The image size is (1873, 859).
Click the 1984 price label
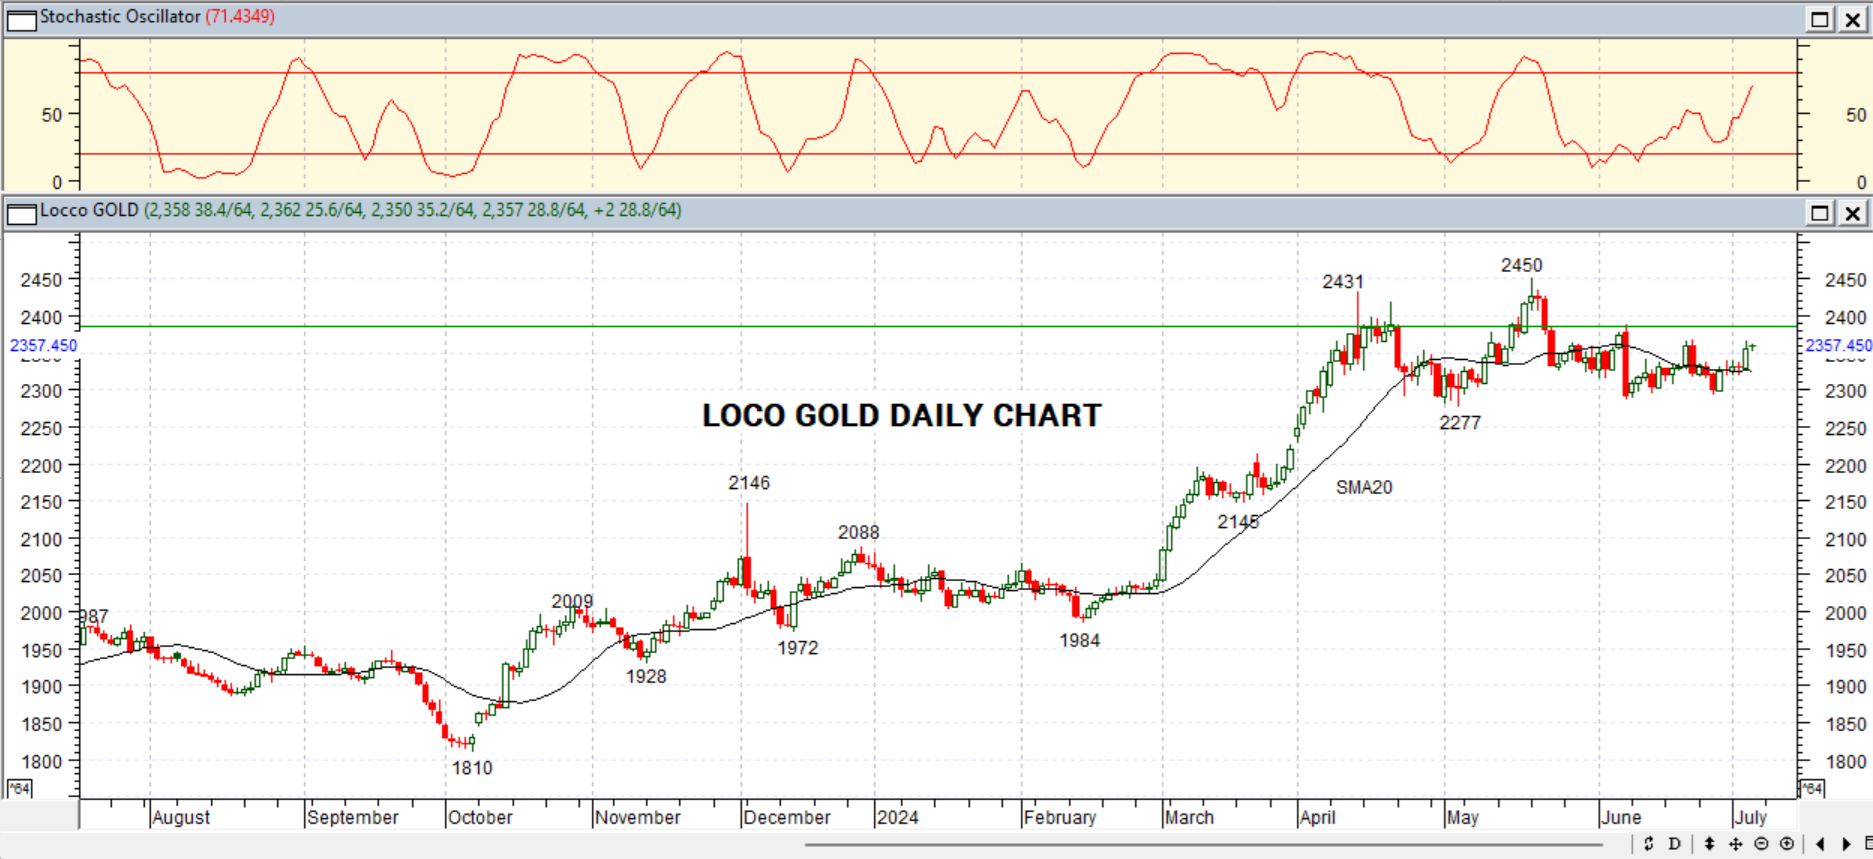(x=1080, y=641)
